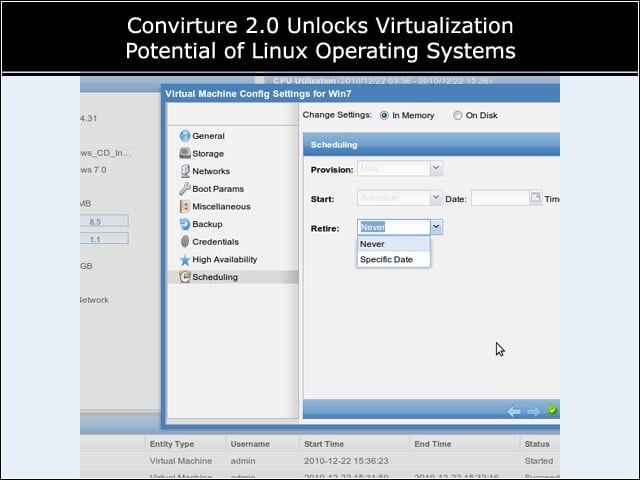Open the Provision dropdown arrow
Screen dimensions: 640x480
(436, 168)
